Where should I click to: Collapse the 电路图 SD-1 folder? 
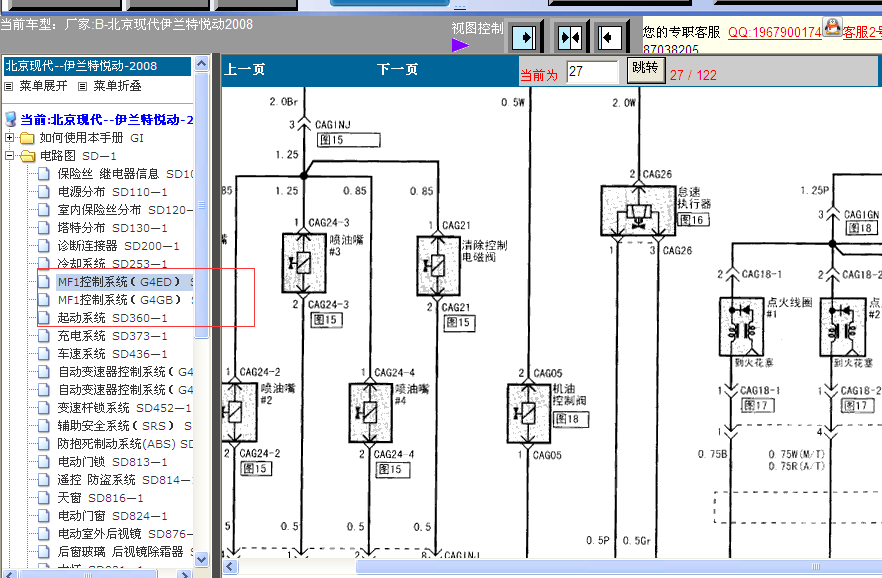9,155
